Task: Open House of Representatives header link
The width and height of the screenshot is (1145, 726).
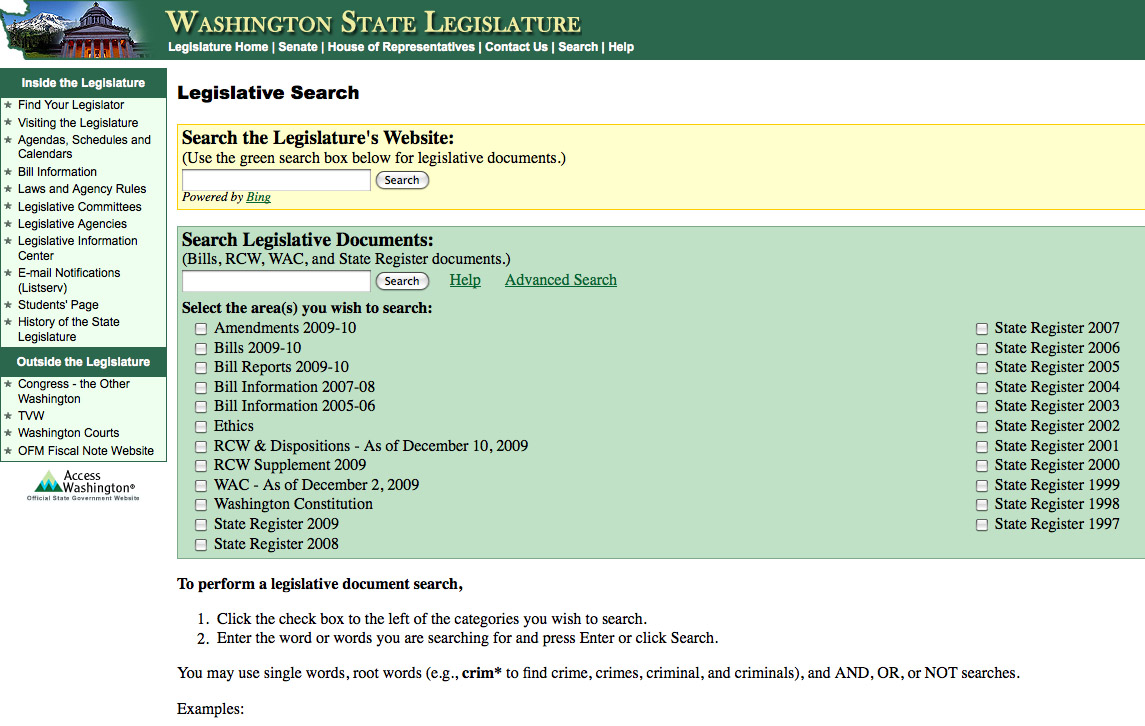Action: pyautogui.click(x=401, y=47)
